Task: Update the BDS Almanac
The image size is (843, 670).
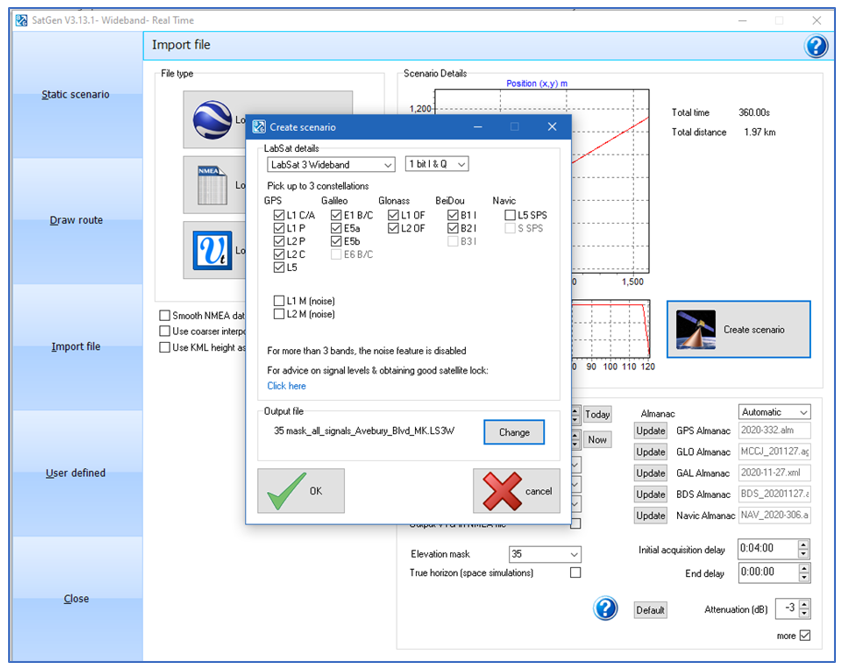Action: (x=651, y=494)
